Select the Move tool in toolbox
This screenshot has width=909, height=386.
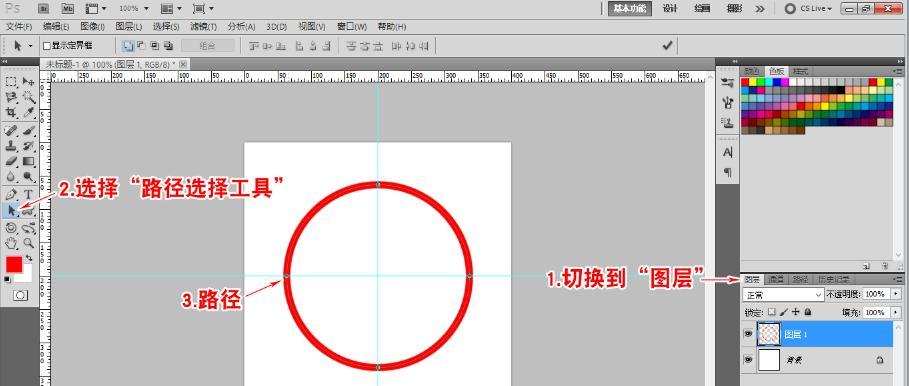[28, 82]
